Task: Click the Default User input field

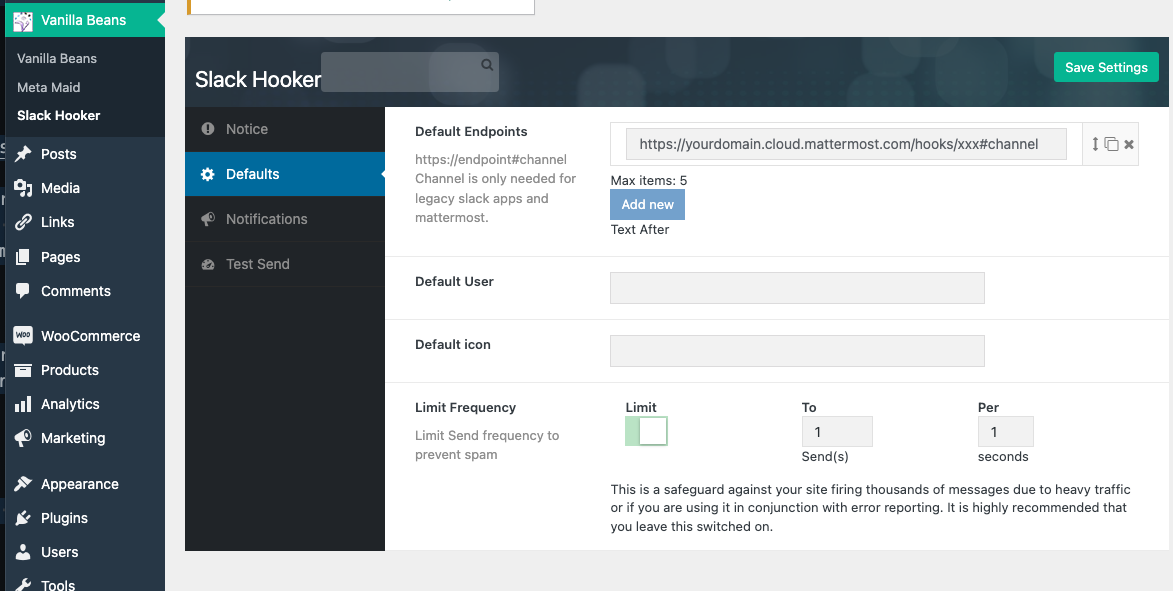Action: [x=797, y=288]
